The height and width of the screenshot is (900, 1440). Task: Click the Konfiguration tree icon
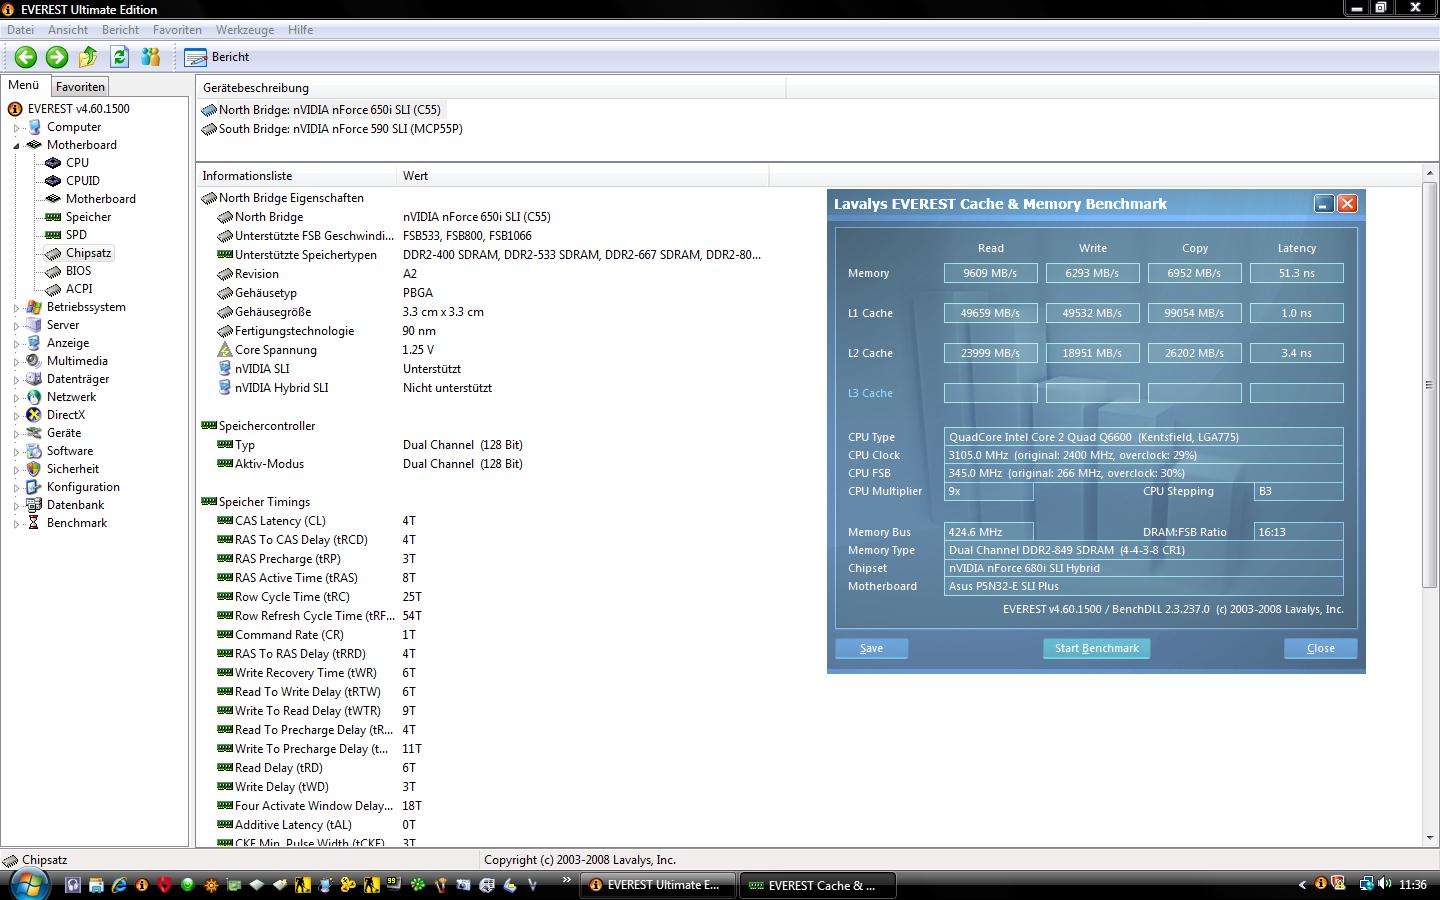coord(34,487)
